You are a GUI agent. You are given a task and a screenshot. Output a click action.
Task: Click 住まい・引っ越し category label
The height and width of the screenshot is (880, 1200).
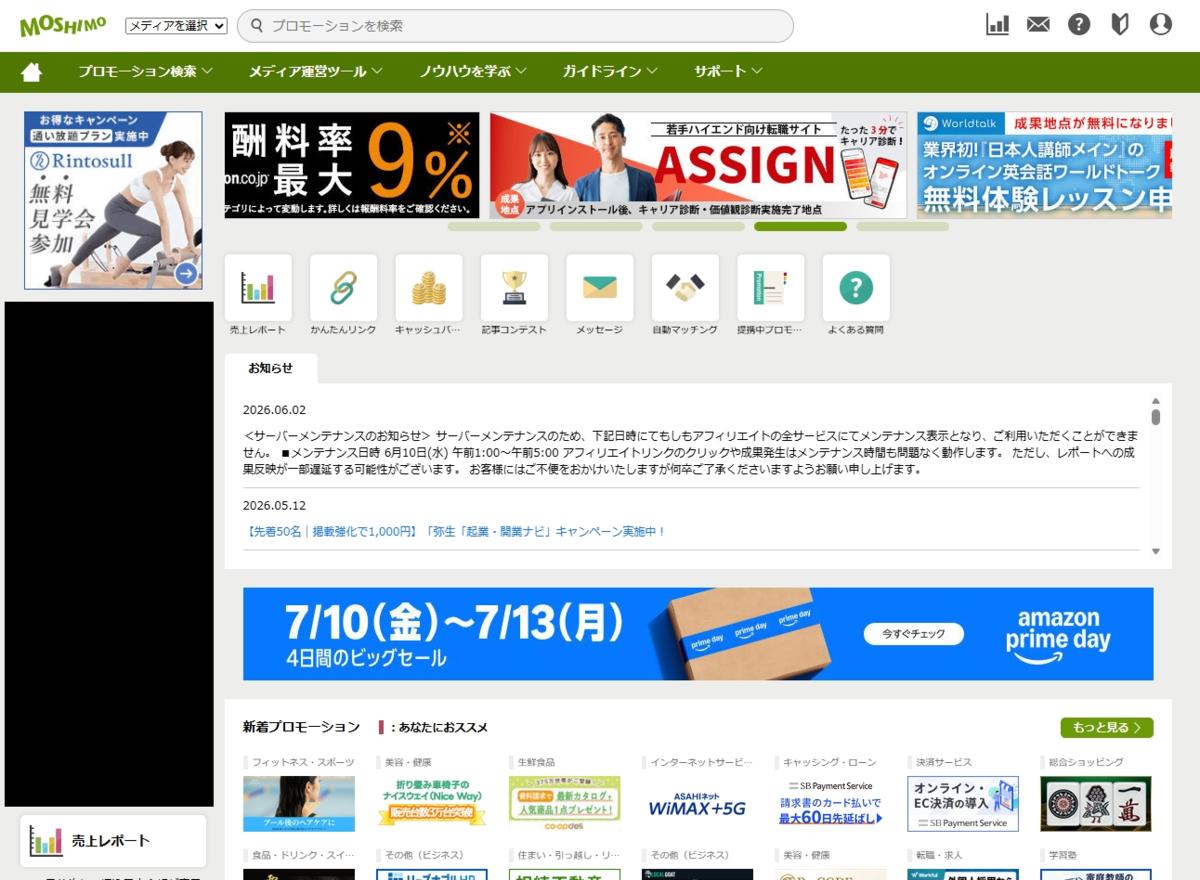coord(568,856)
